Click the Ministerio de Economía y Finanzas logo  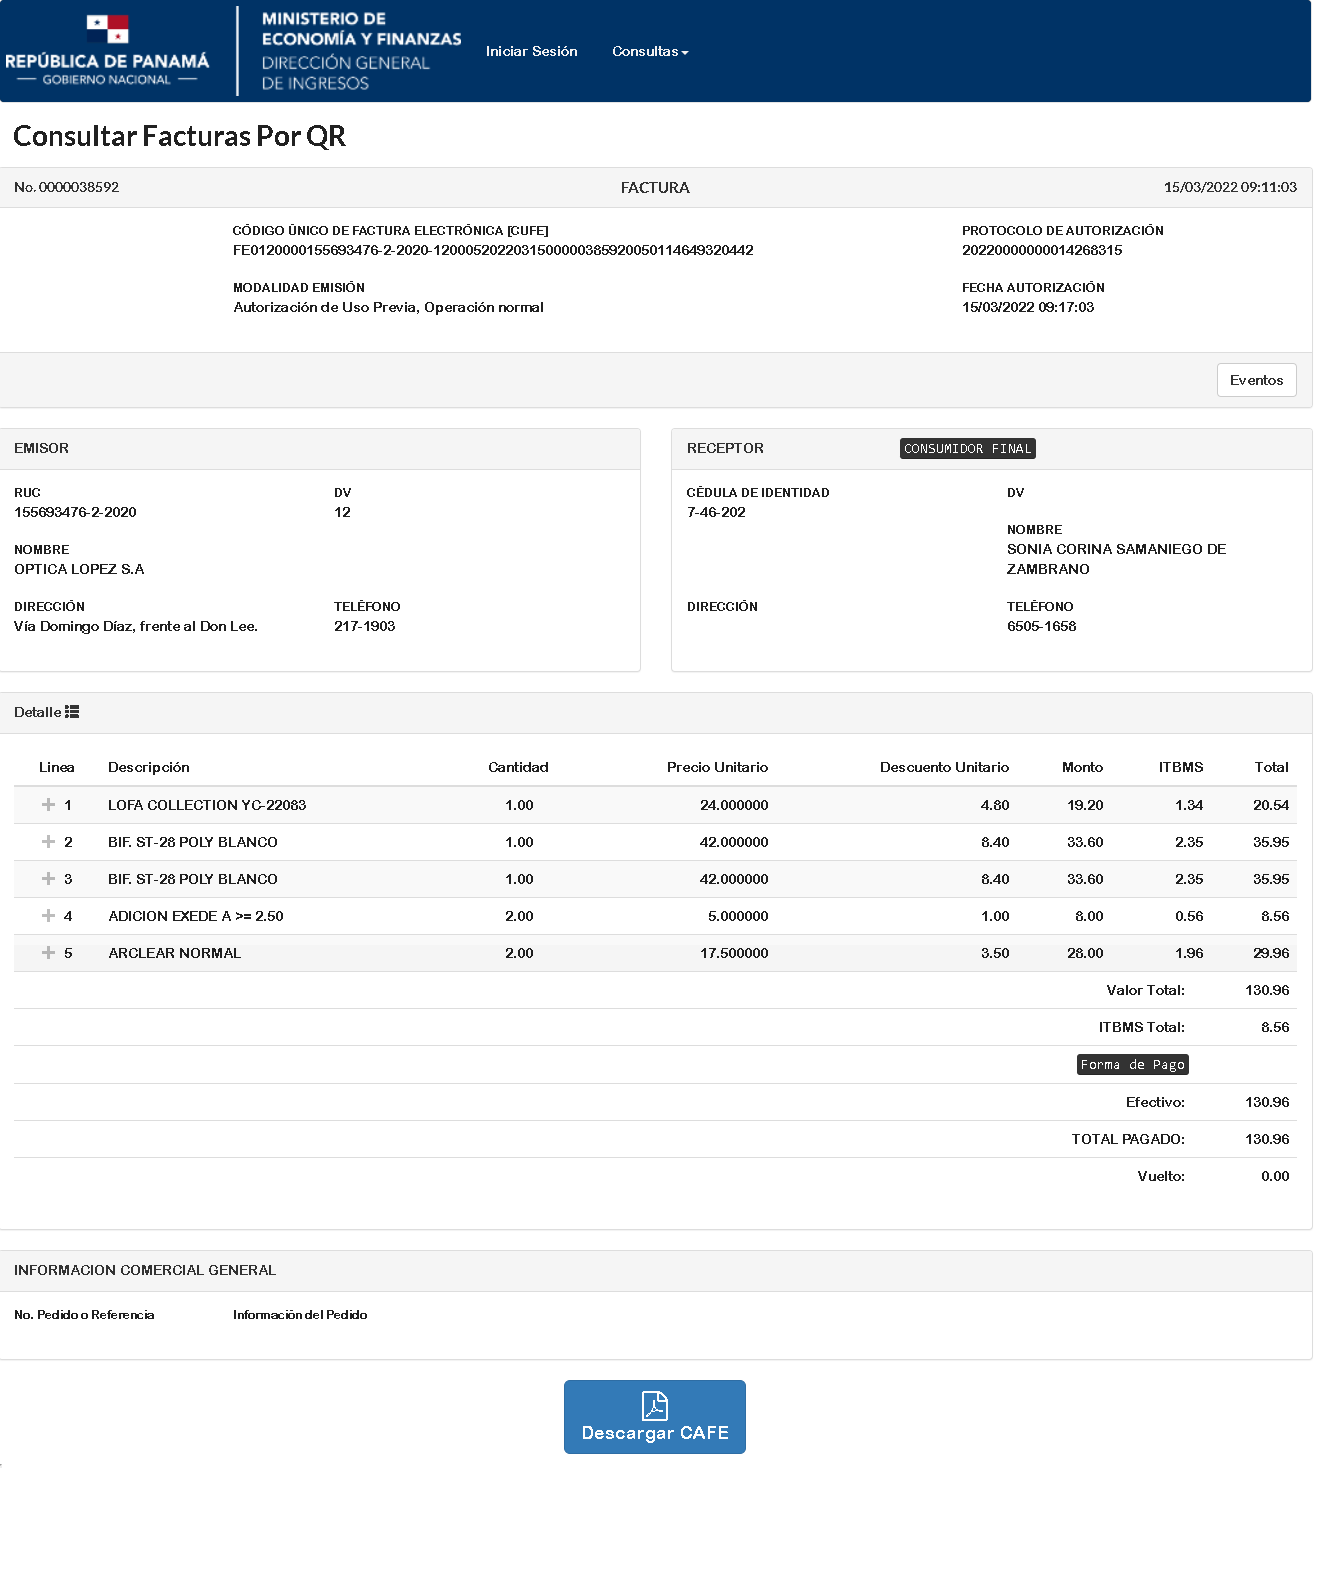360,51
